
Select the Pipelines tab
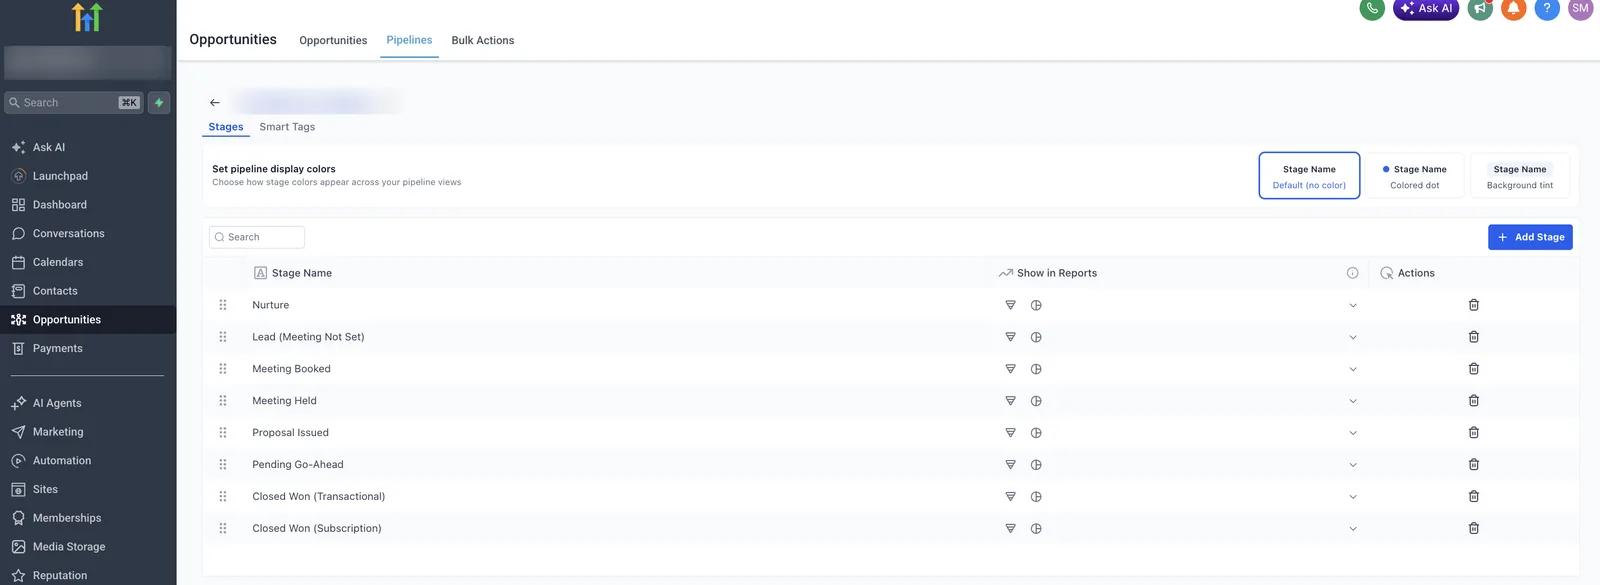[409, 40]
